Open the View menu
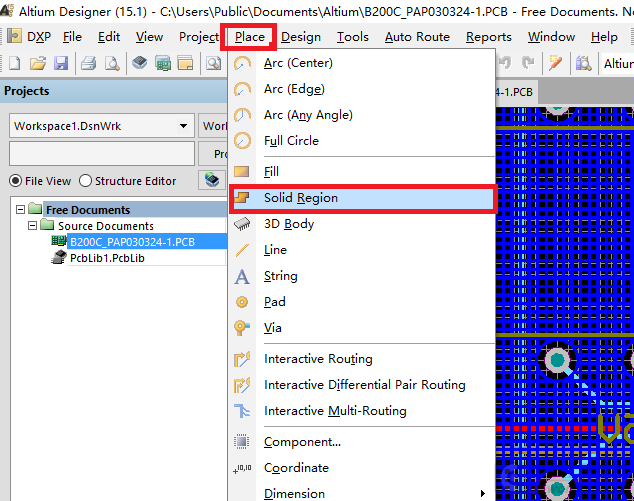634x501 pixels. coord(149,37)
